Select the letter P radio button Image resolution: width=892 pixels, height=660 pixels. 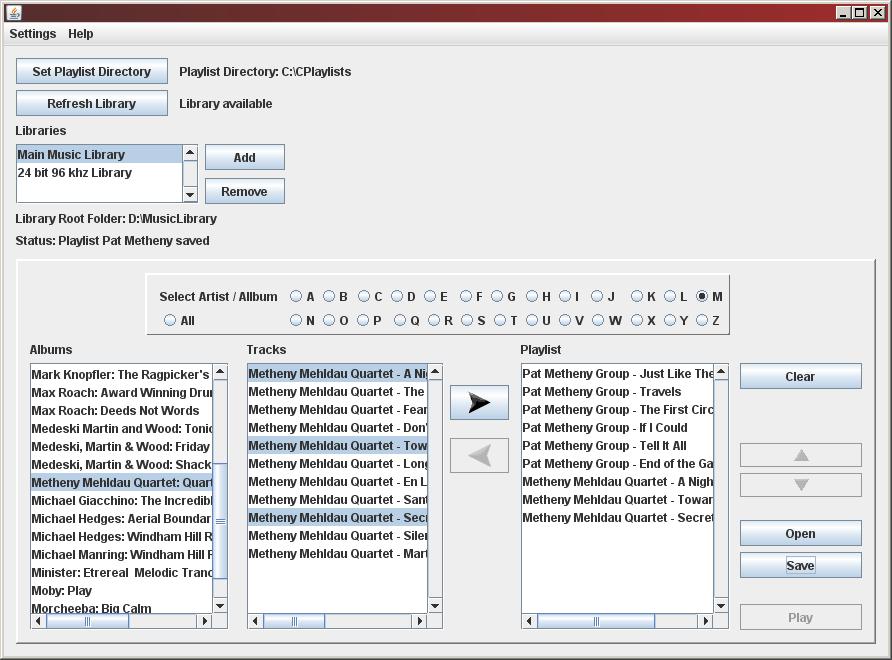click(x=363, y=320)
